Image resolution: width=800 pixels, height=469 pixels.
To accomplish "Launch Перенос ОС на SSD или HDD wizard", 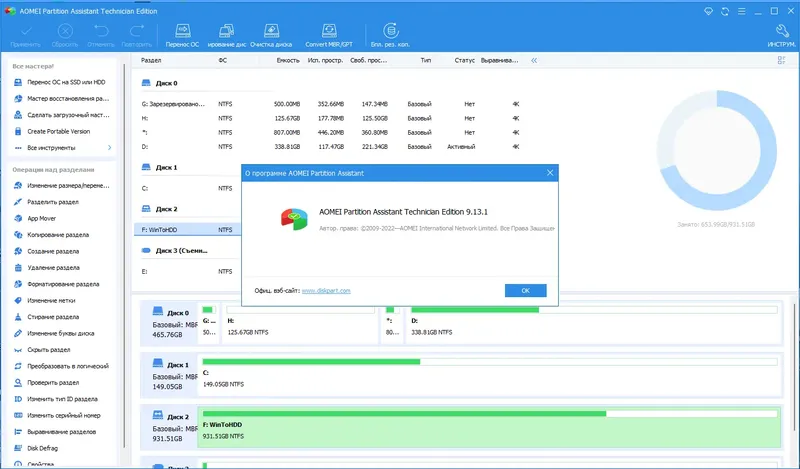I will click(60, 82).
